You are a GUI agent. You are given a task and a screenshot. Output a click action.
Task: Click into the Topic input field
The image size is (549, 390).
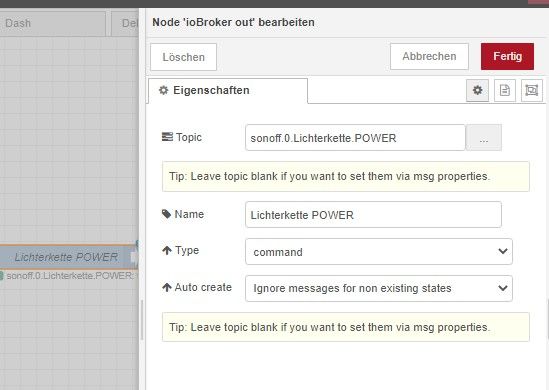[x=355, y=138]
